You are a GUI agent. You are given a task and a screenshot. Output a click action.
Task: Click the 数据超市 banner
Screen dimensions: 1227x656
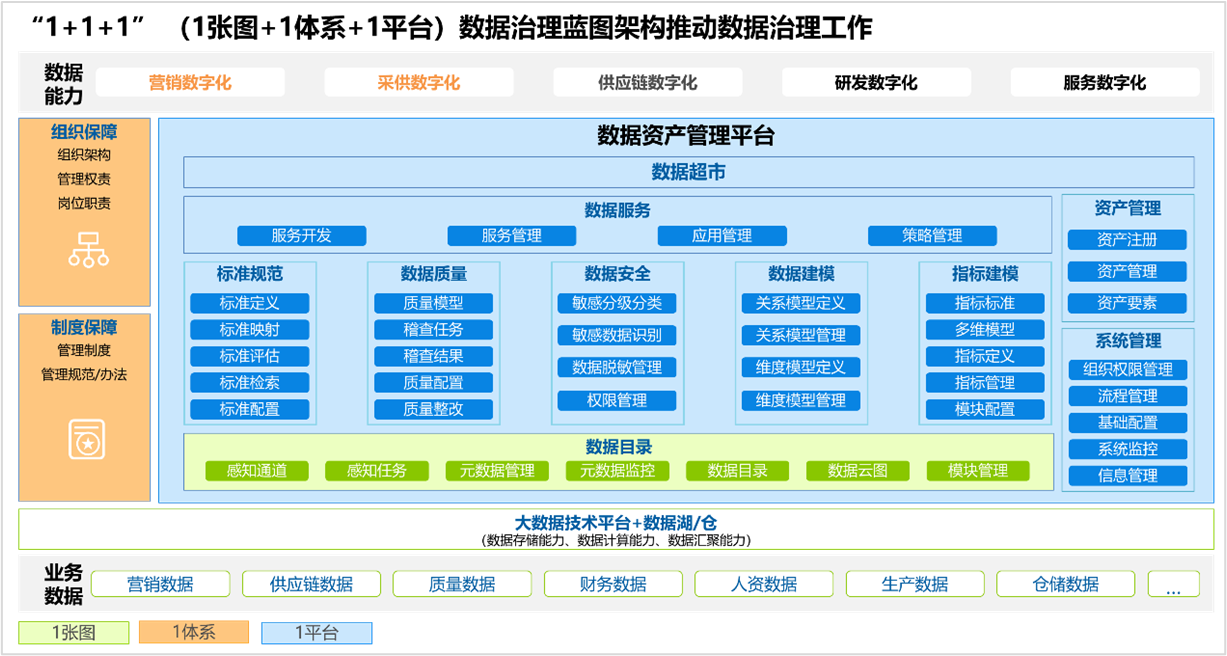(688, 172)
